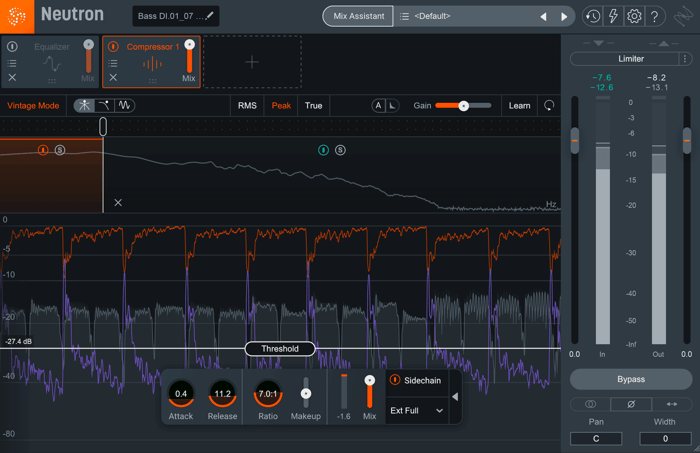Screen dimensions: 700x453
Task: Open the preset list icon beside <Default>
Action: click(x=404, y=16)
